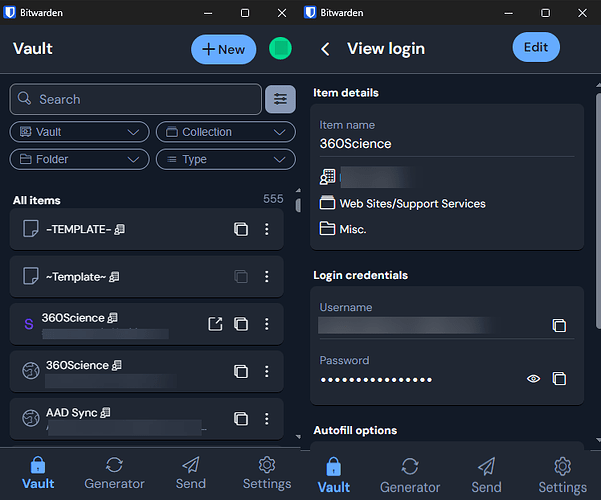Click the Search vault field
Viewport: 601px width, 500px height.
(136, 99)
